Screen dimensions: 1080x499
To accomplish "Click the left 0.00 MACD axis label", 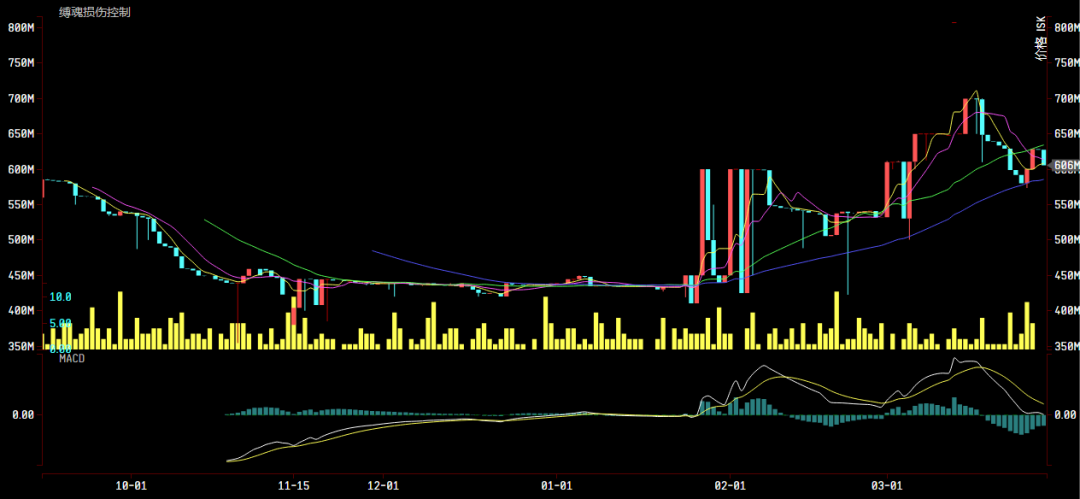I will [x=23, y=414].
